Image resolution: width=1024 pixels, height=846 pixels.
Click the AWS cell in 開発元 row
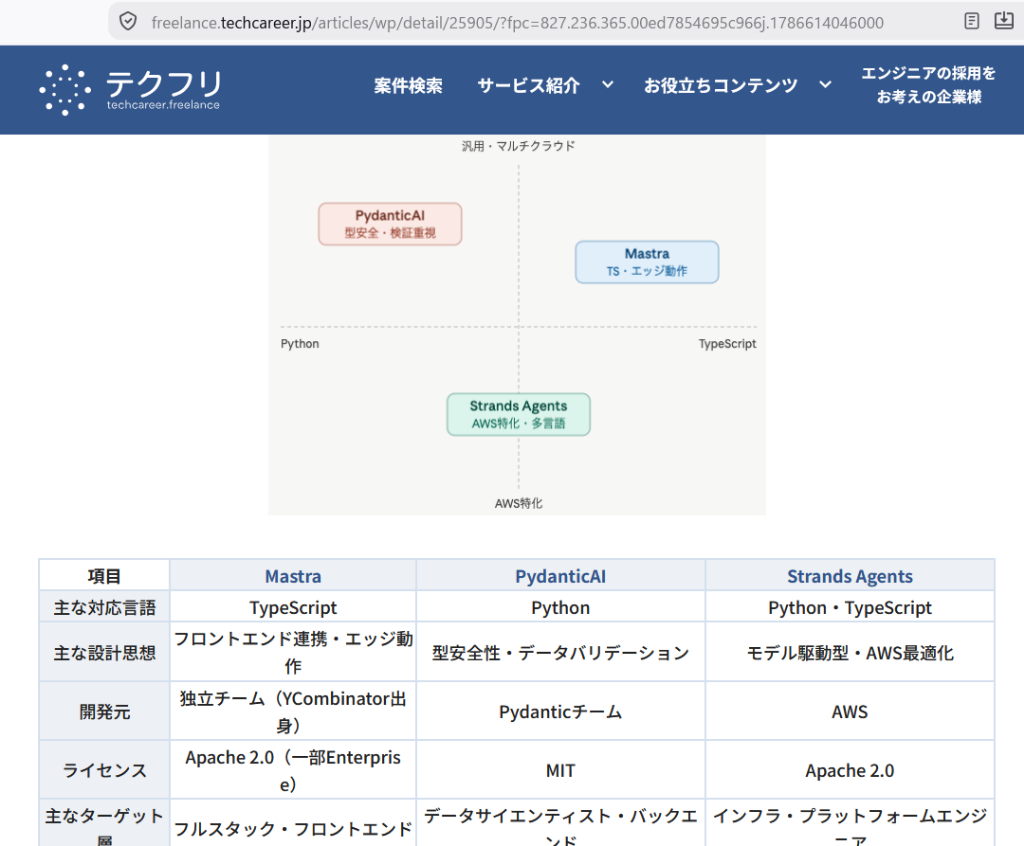pyautogui.click(x=850, y=711)
